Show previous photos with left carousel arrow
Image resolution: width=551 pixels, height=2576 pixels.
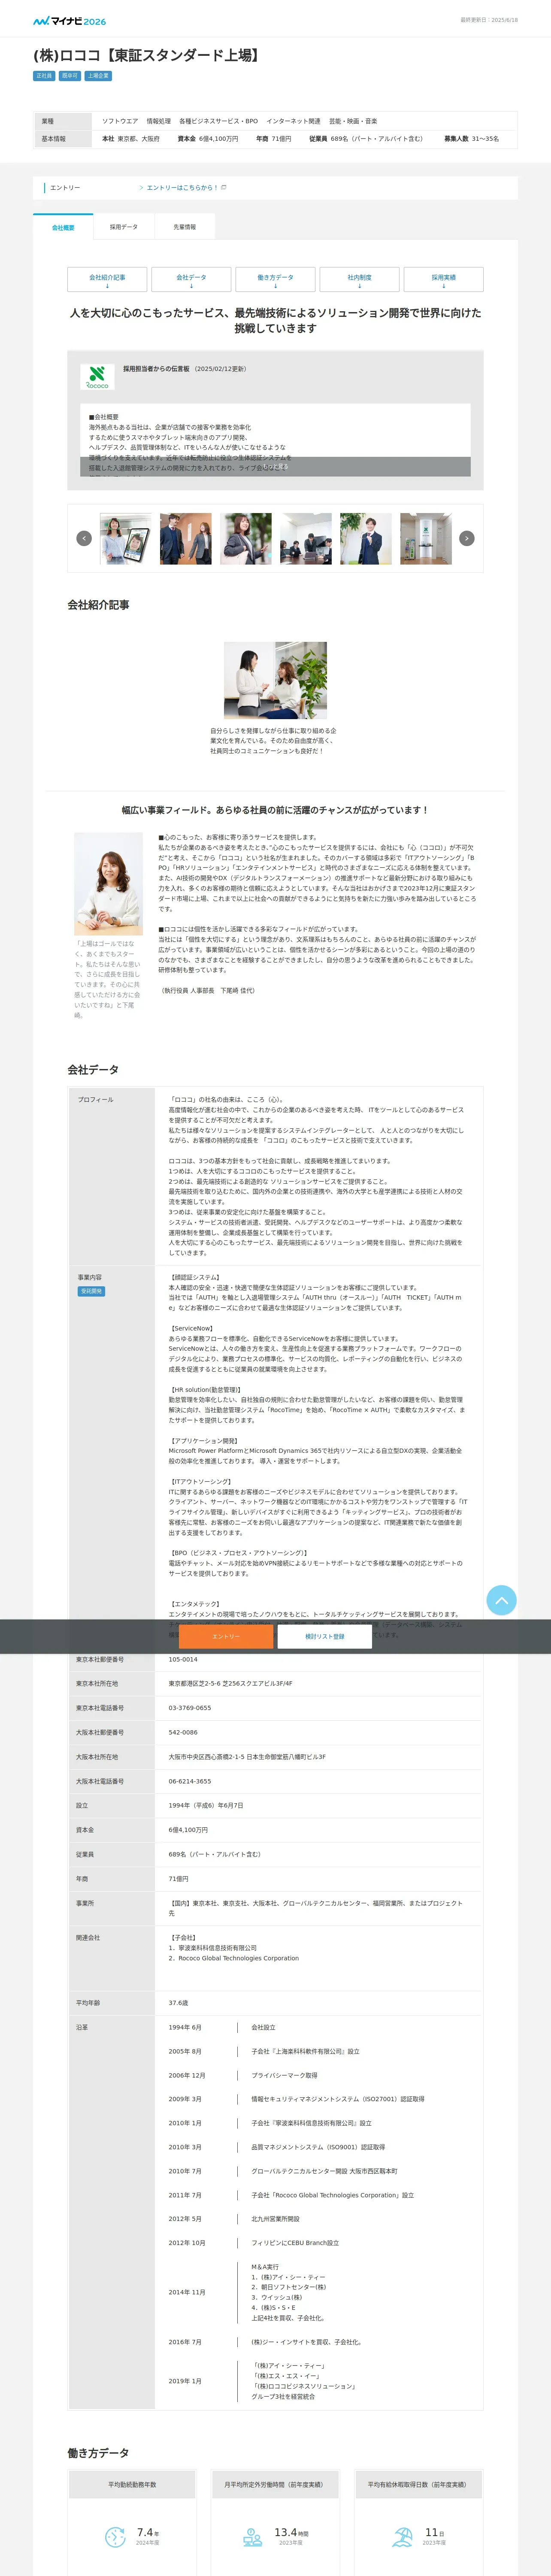tap(84, 538)
